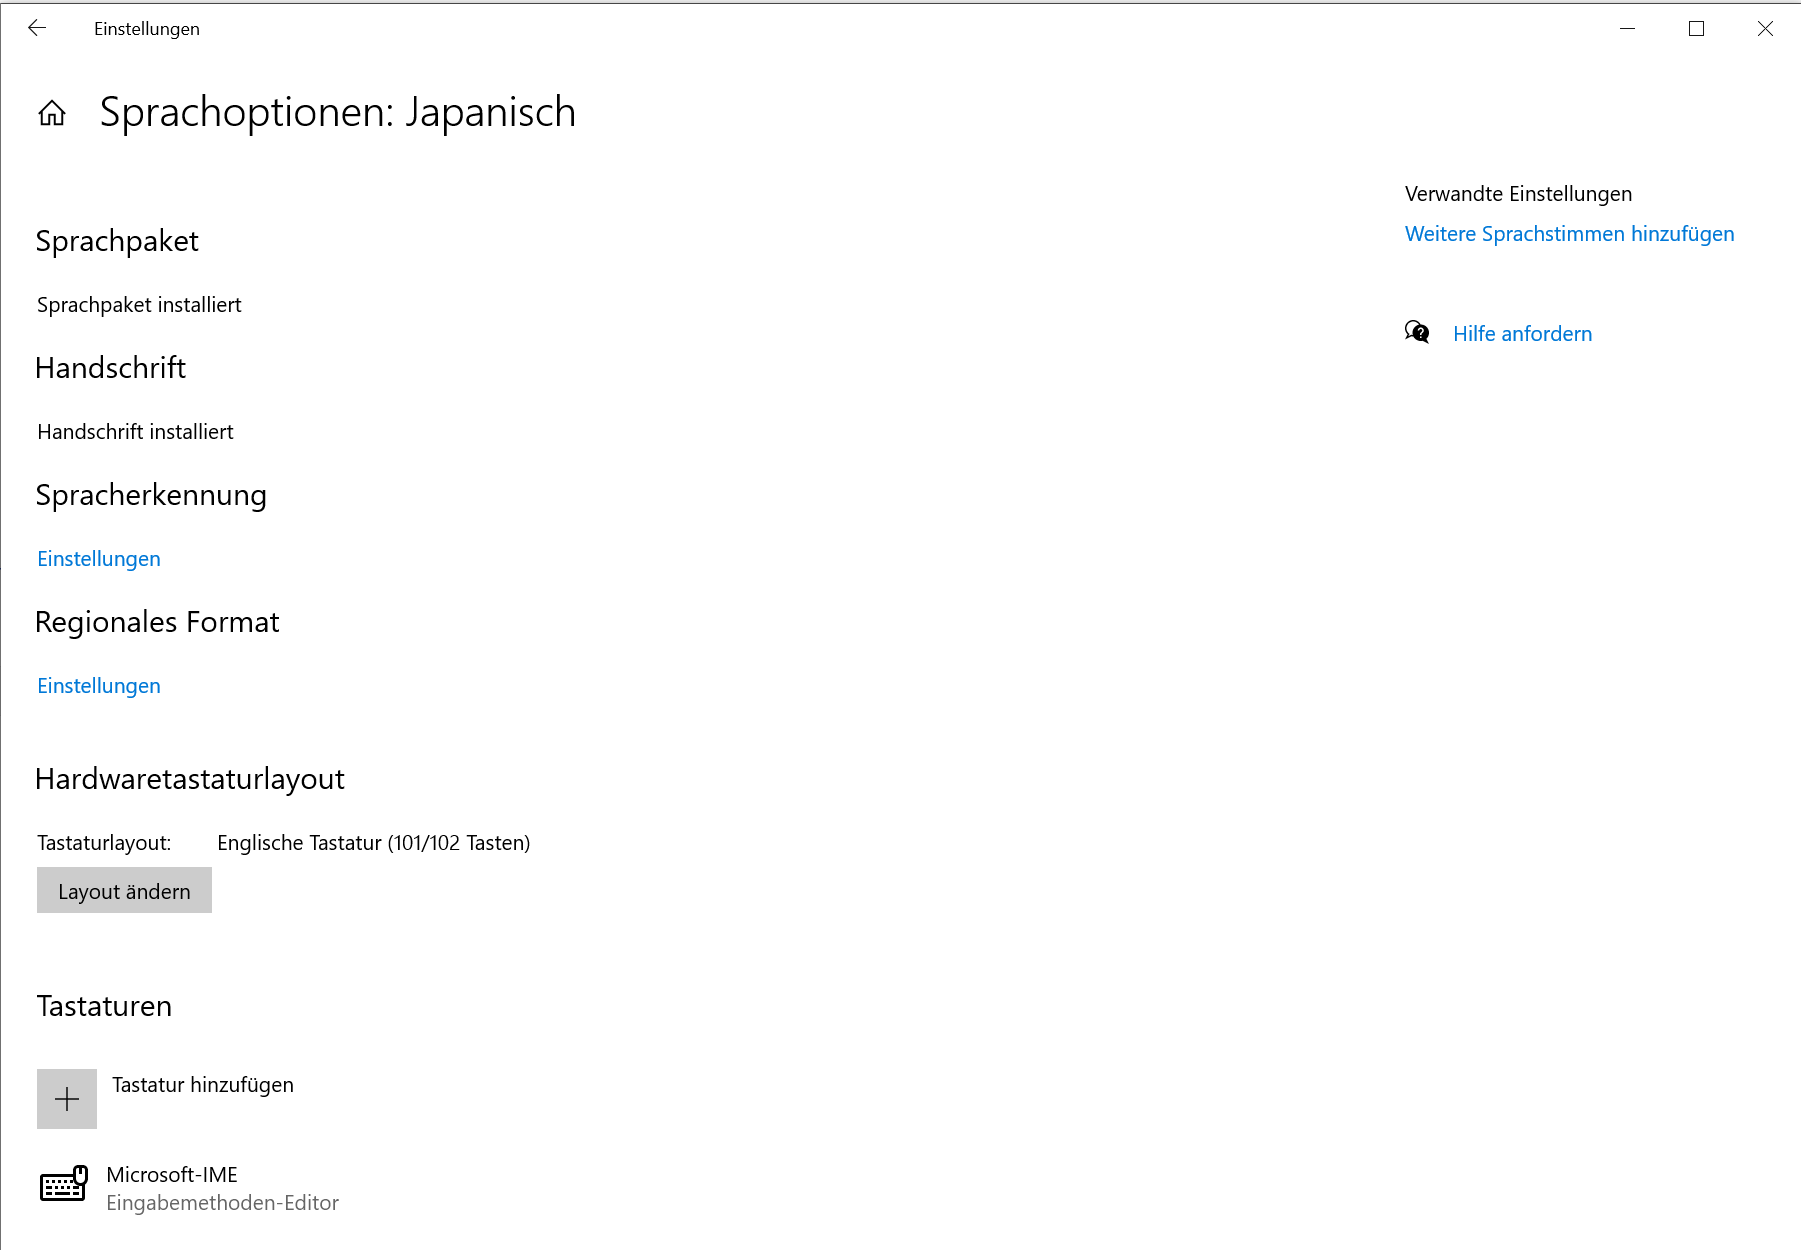Close the Einstellungen window
The width and height of the screenshot is (1801, 1250).
coord(1765,29)
